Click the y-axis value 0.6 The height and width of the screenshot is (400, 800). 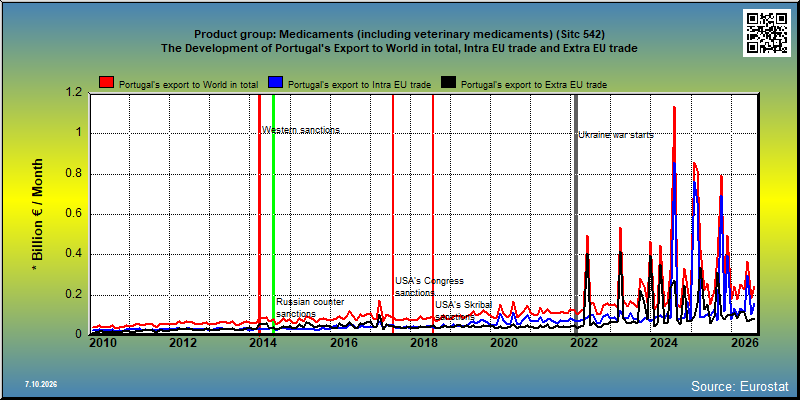coord(73,214)
